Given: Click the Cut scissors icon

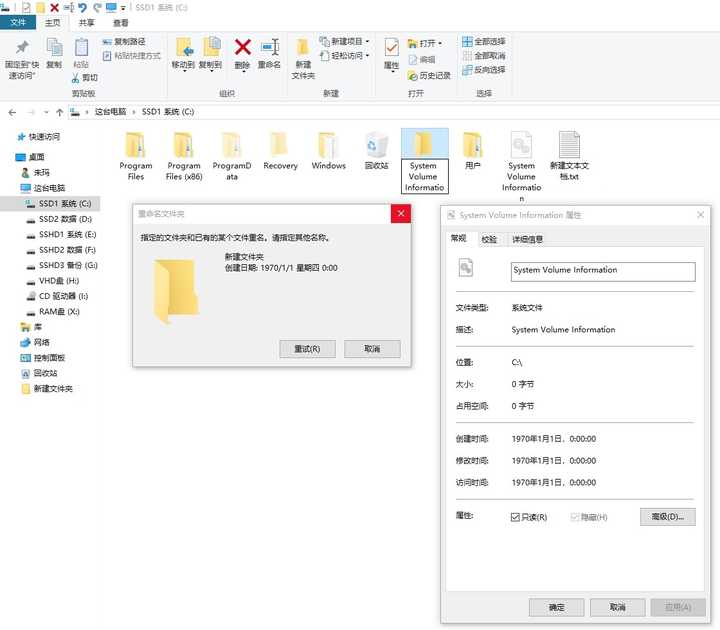Looking at the screenshot, I should (75, 78).
